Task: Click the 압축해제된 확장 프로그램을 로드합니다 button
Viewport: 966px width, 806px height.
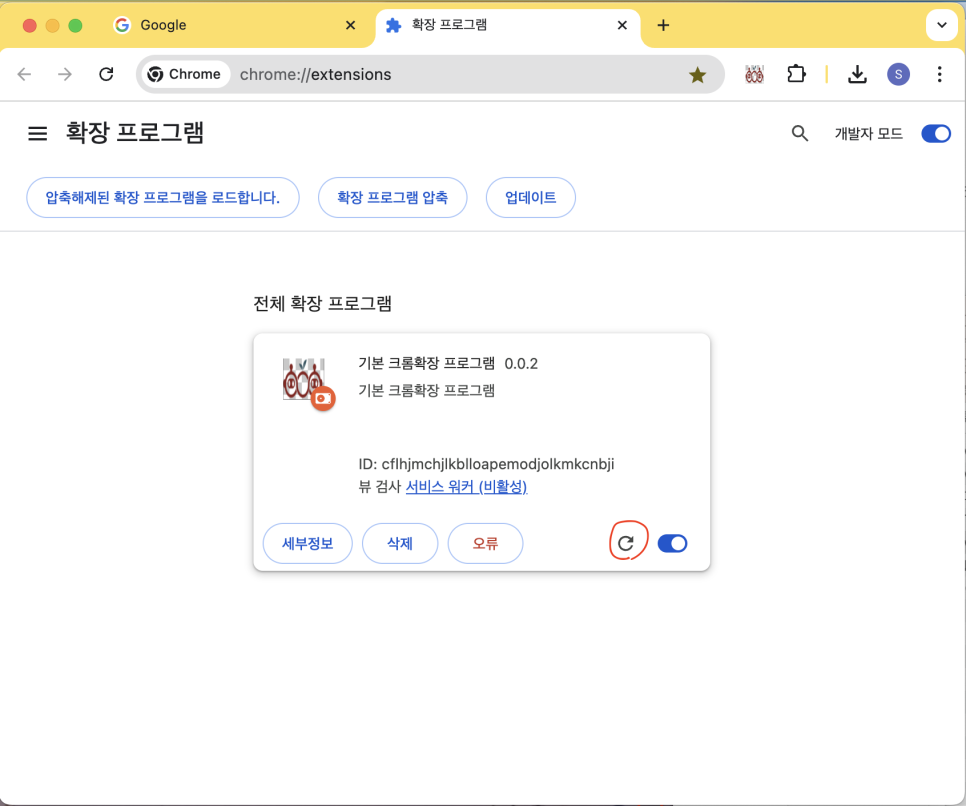Action: click(x=162, y=197)
